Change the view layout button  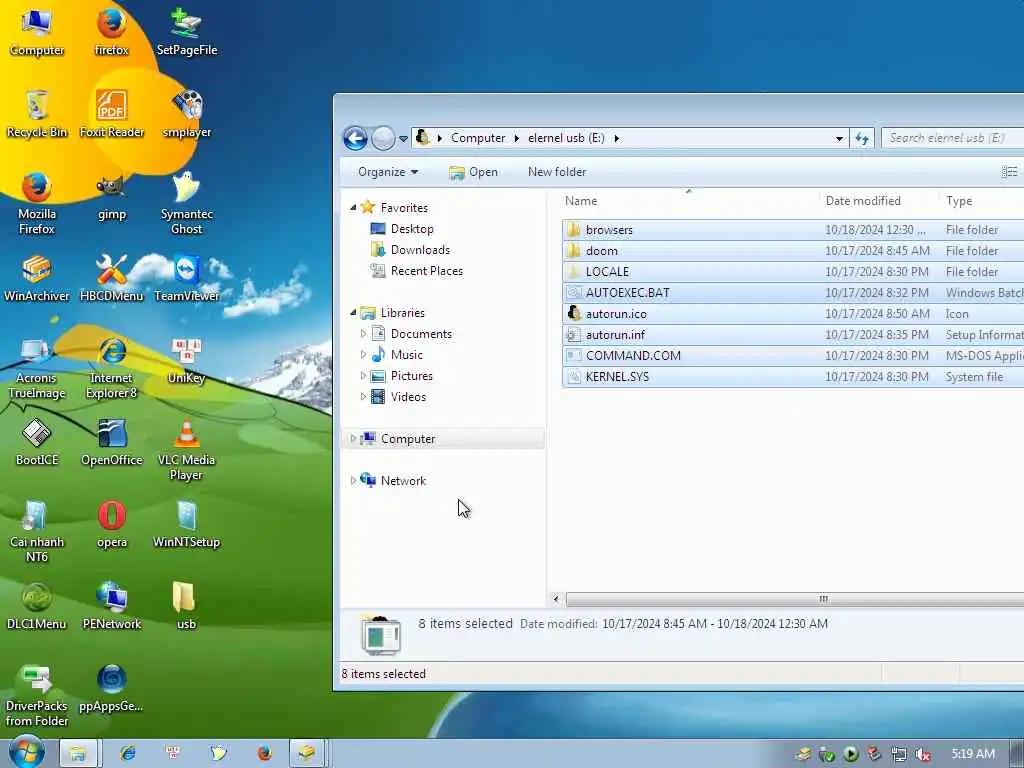click(x=1010, y=172)
